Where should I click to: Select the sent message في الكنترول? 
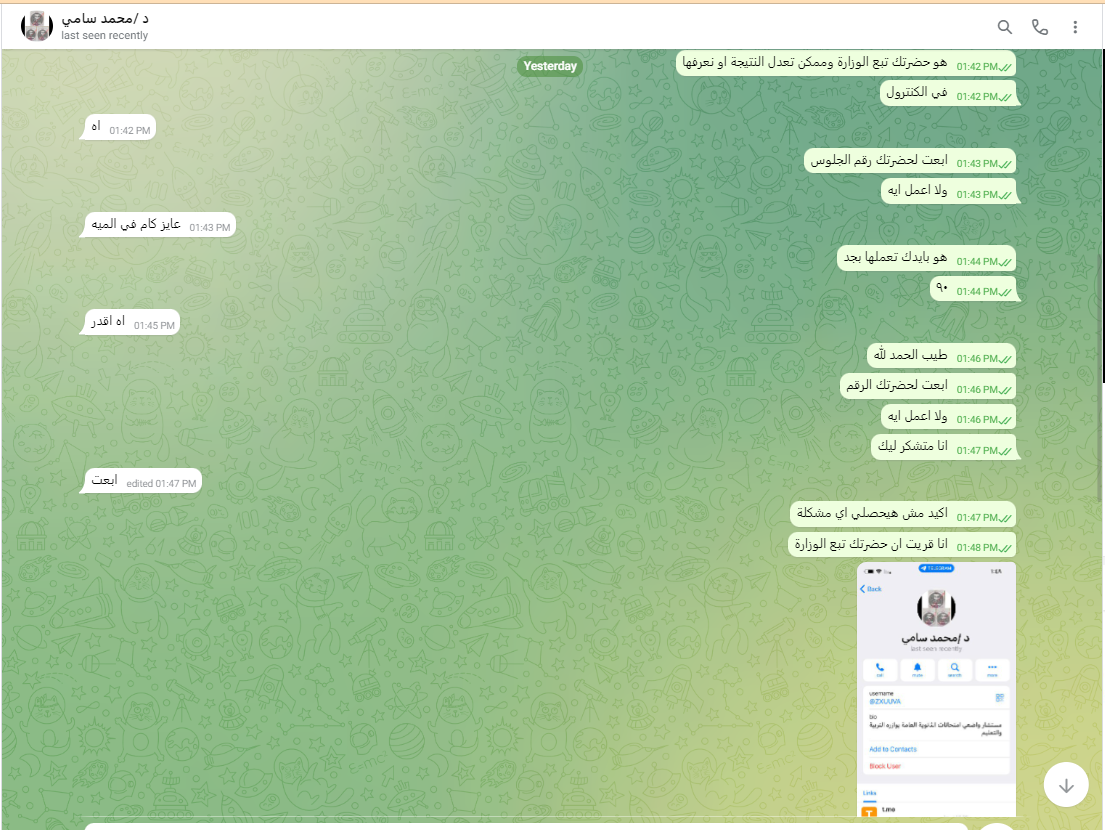949,94
